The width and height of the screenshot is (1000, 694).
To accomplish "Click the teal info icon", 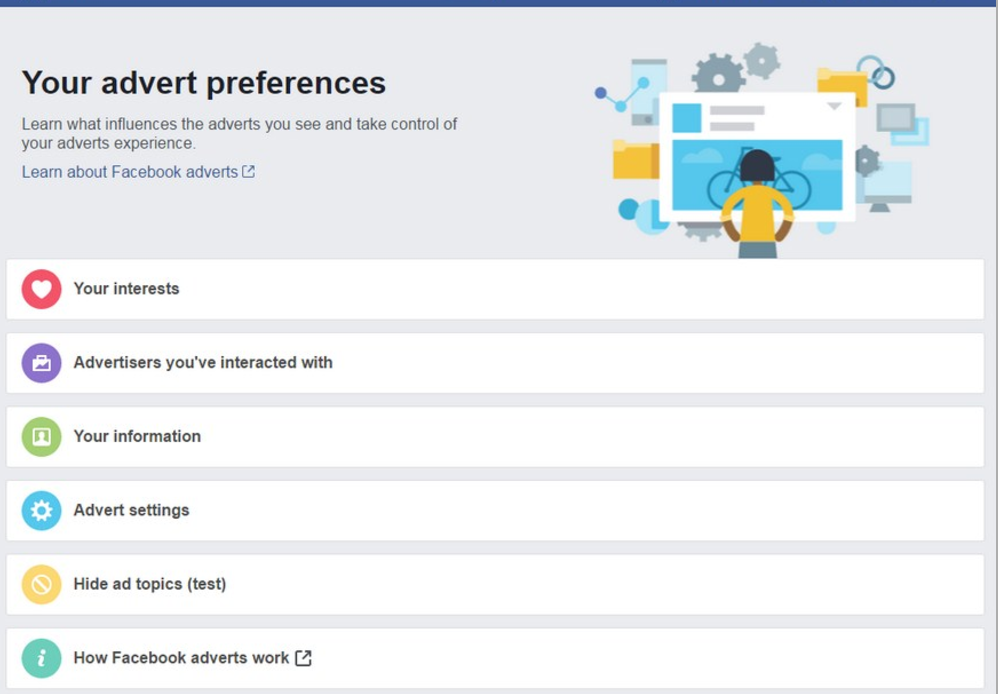I will tap(41, 658).
